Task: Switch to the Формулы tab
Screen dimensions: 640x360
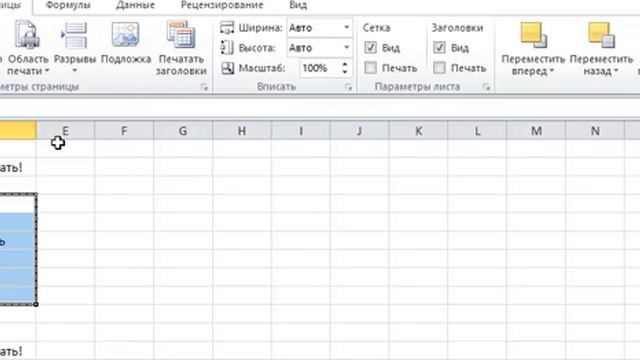Action: click(68, 5)
